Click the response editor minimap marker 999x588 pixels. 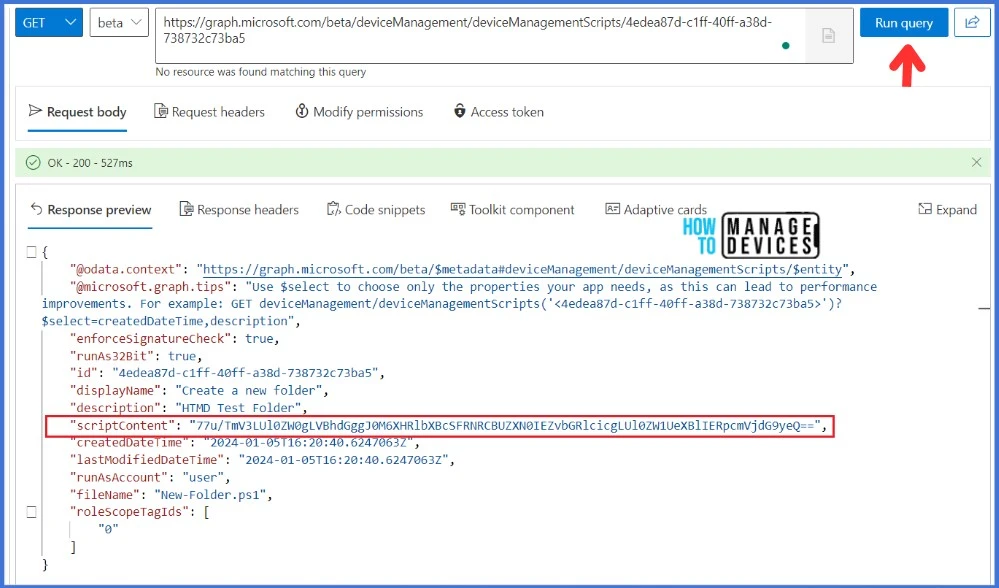point(984,308)
